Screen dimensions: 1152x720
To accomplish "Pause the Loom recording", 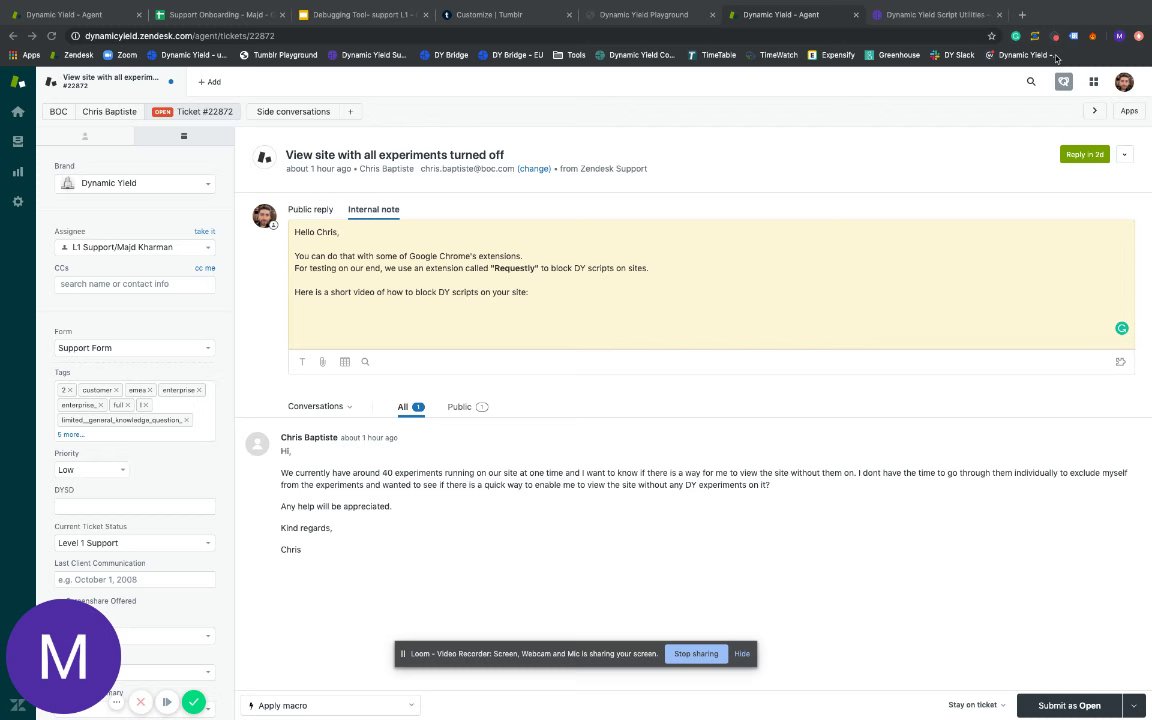I will 167,702.
